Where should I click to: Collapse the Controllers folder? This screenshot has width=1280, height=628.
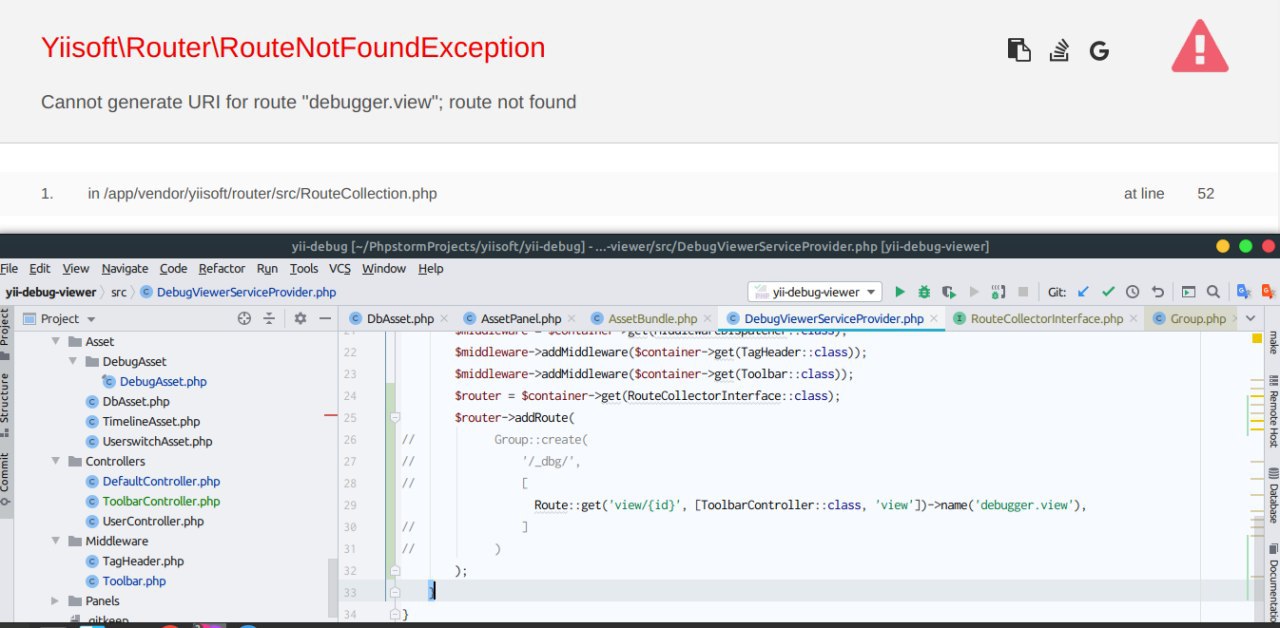56,461
